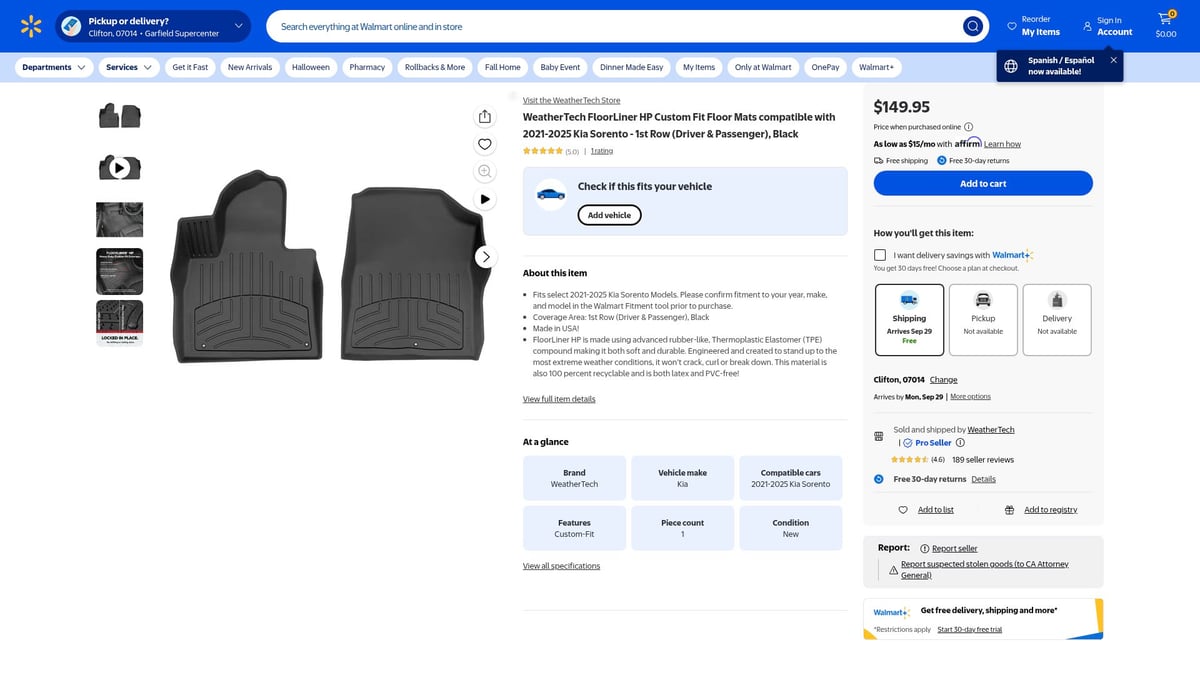
Task: Click Report seller link
Action: tap(954, 548)
